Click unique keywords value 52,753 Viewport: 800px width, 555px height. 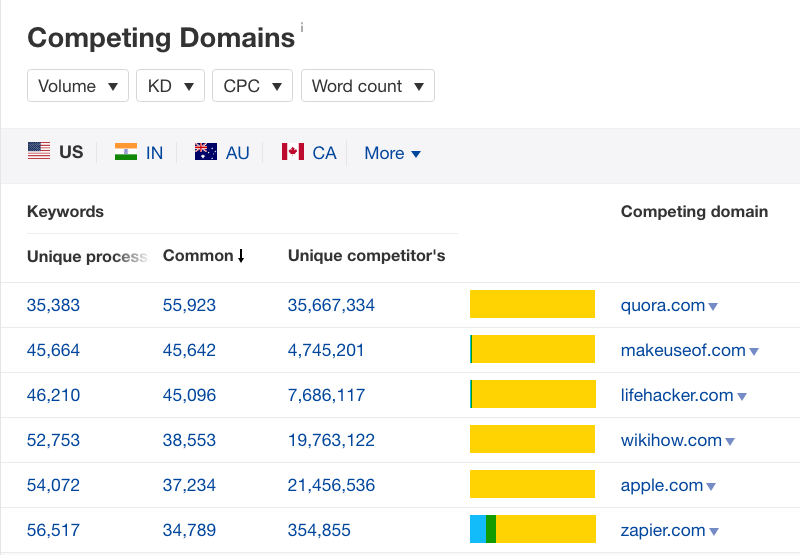click(53, 440)
